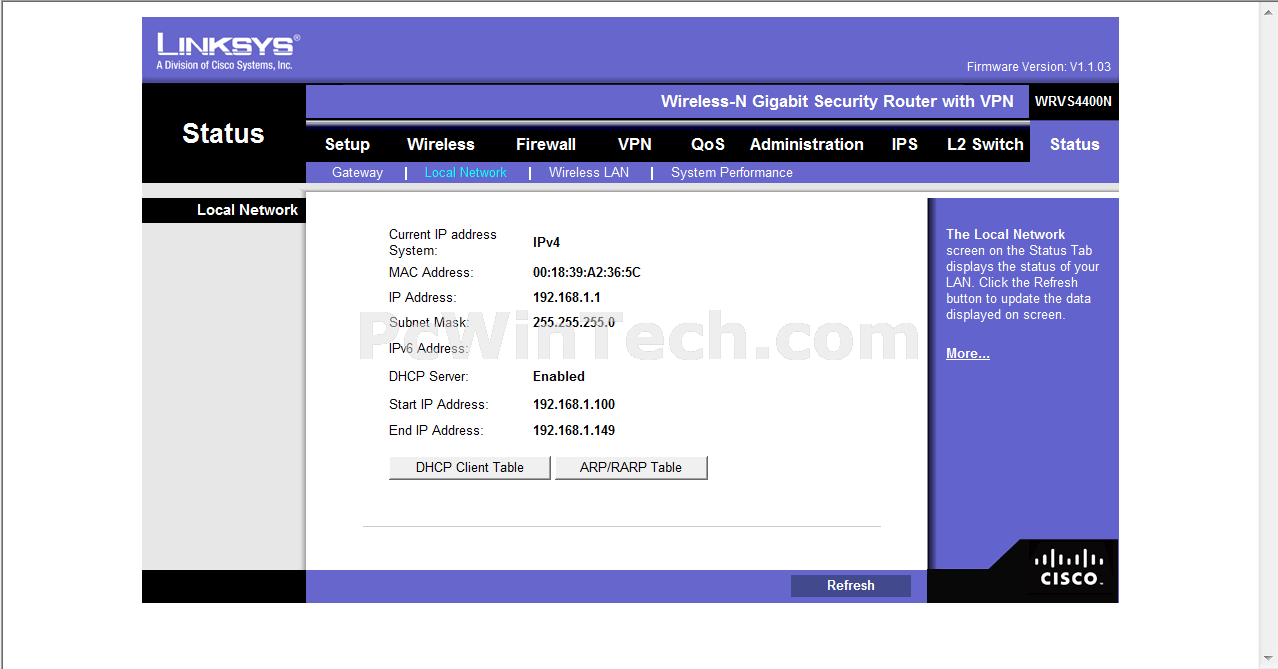
Task: Open the Wireless LAN sub-tab
Action: point(589,173)
